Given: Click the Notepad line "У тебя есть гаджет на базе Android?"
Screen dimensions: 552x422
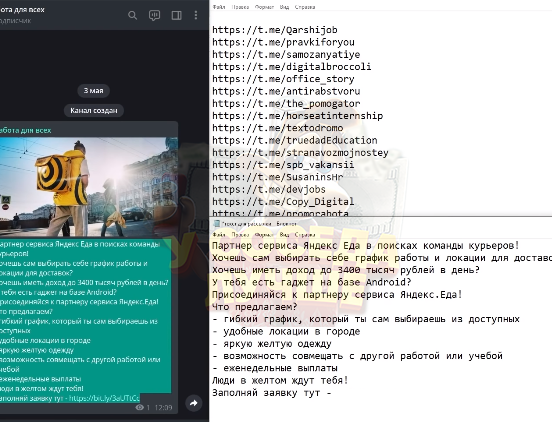Looking at the screenshot, I should click(312, 283).
